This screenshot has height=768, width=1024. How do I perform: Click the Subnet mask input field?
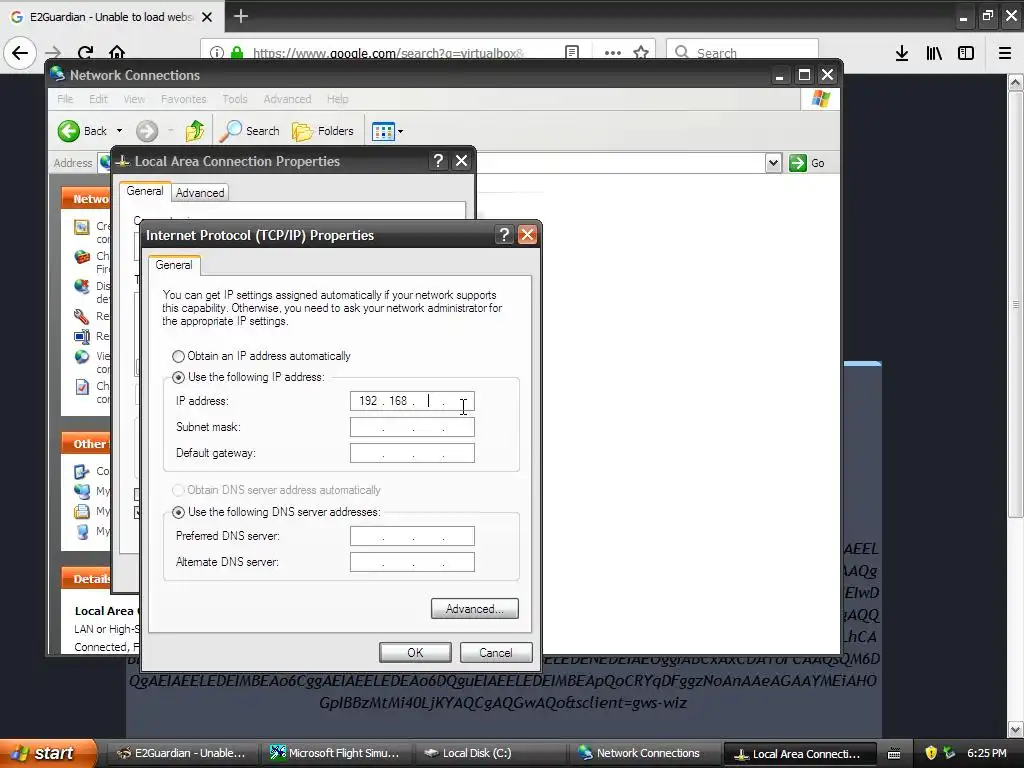tap(412, 427)
